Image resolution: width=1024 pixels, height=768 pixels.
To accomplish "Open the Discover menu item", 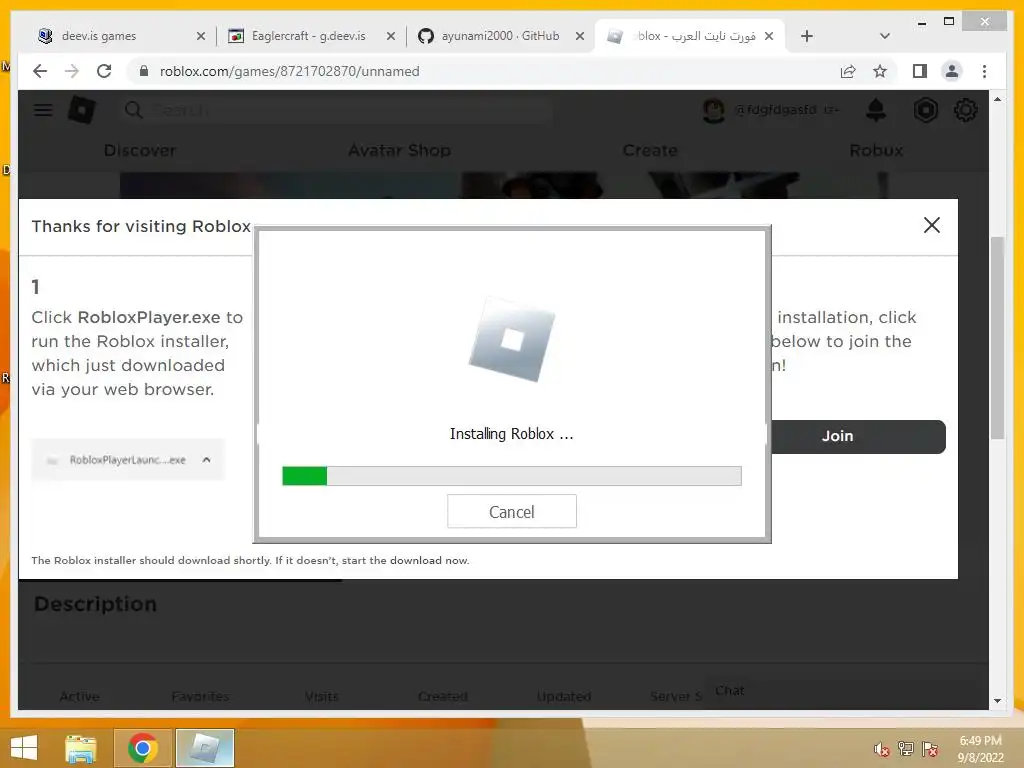I will click(140, 150).
